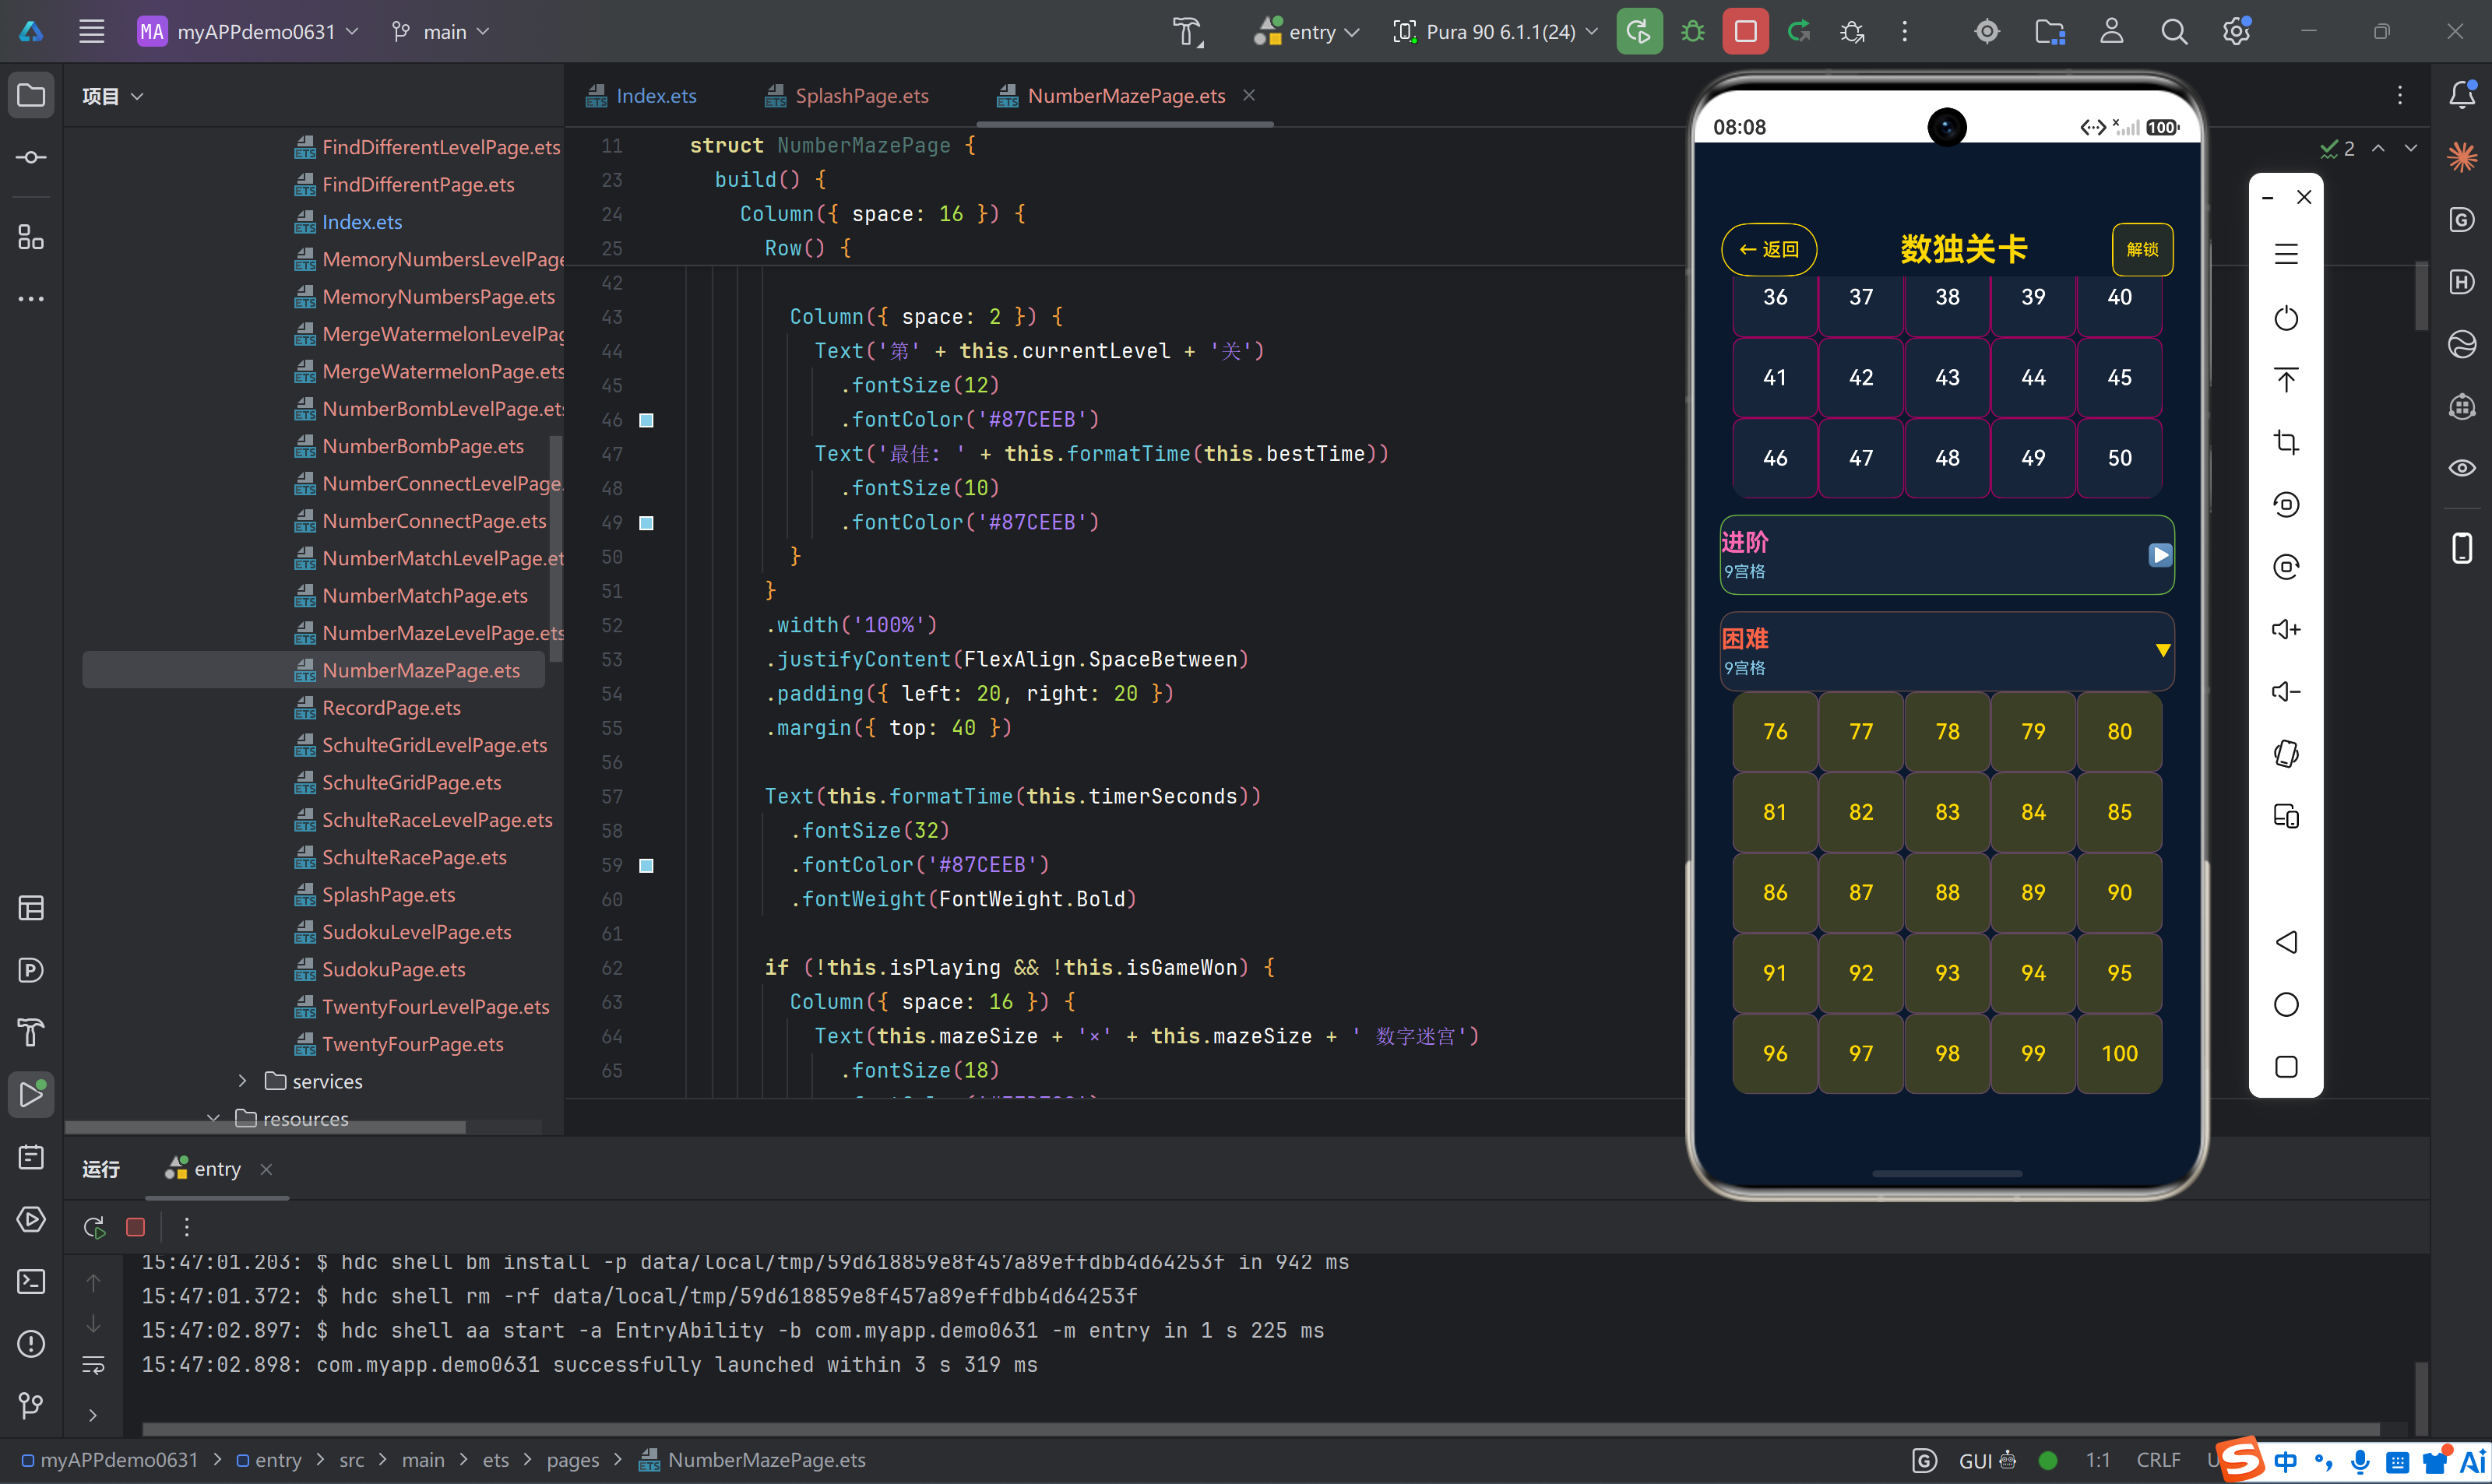Tap level 76 in the emulator
2492x1484 pixels.
pyautogui.click(x=1775, y=731)
